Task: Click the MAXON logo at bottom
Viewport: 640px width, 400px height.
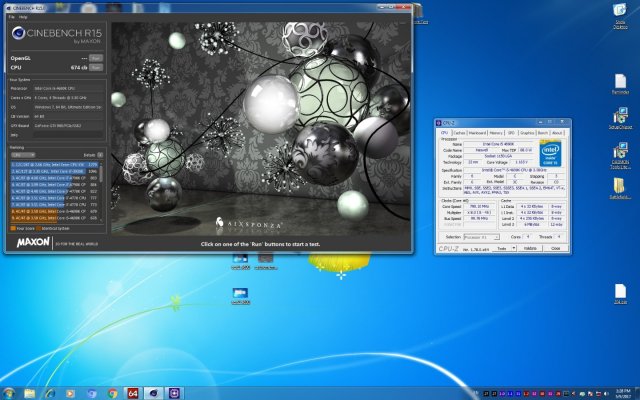Action: pyautogui.click(x=33, y=242)
